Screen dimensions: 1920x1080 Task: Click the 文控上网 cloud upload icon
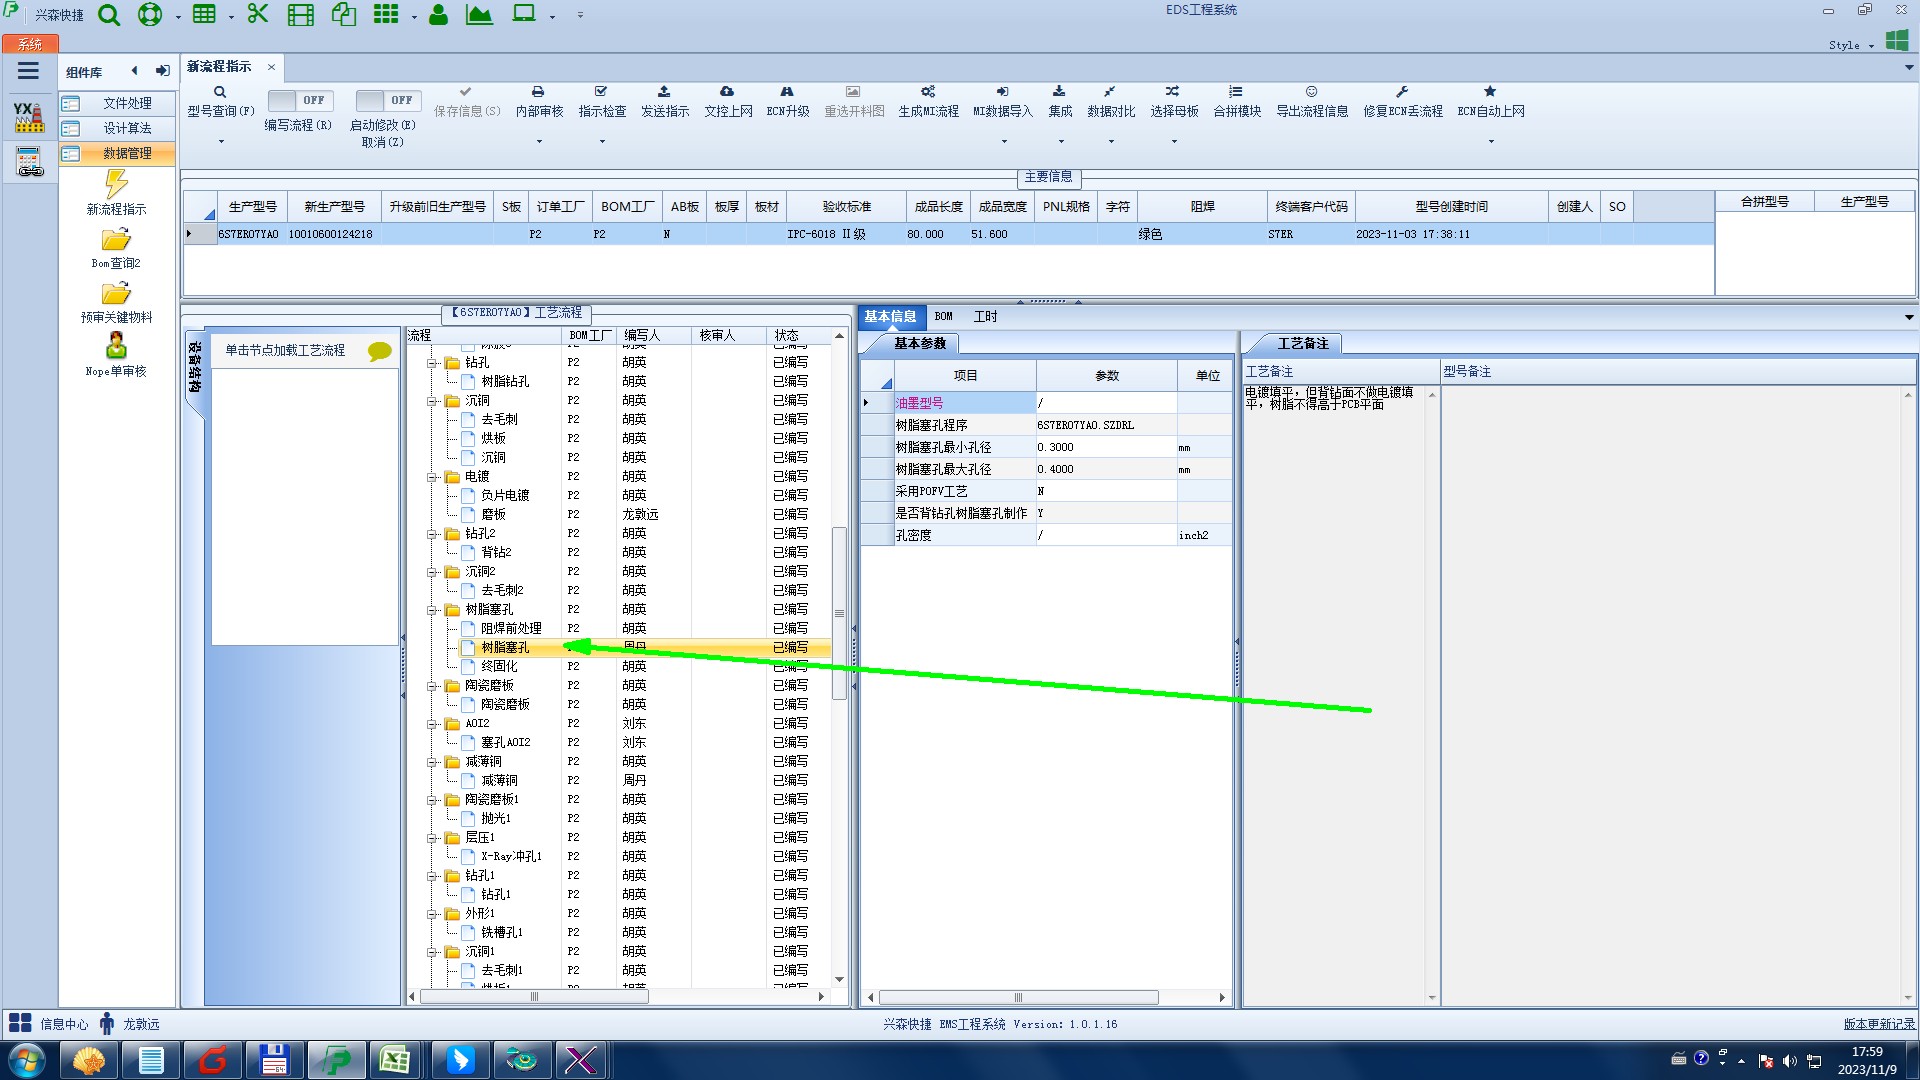(x=727, y=92)
